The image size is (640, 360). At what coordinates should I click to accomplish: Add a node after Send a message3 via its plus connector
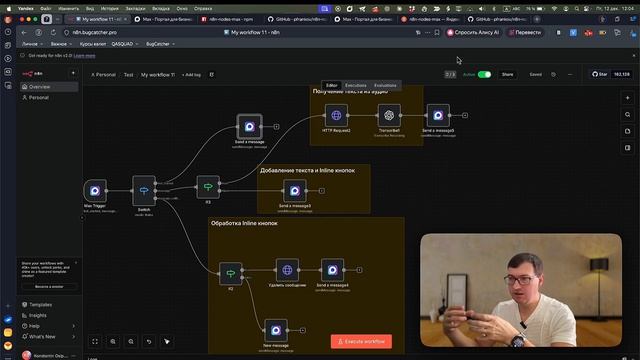tap(322, 191)
